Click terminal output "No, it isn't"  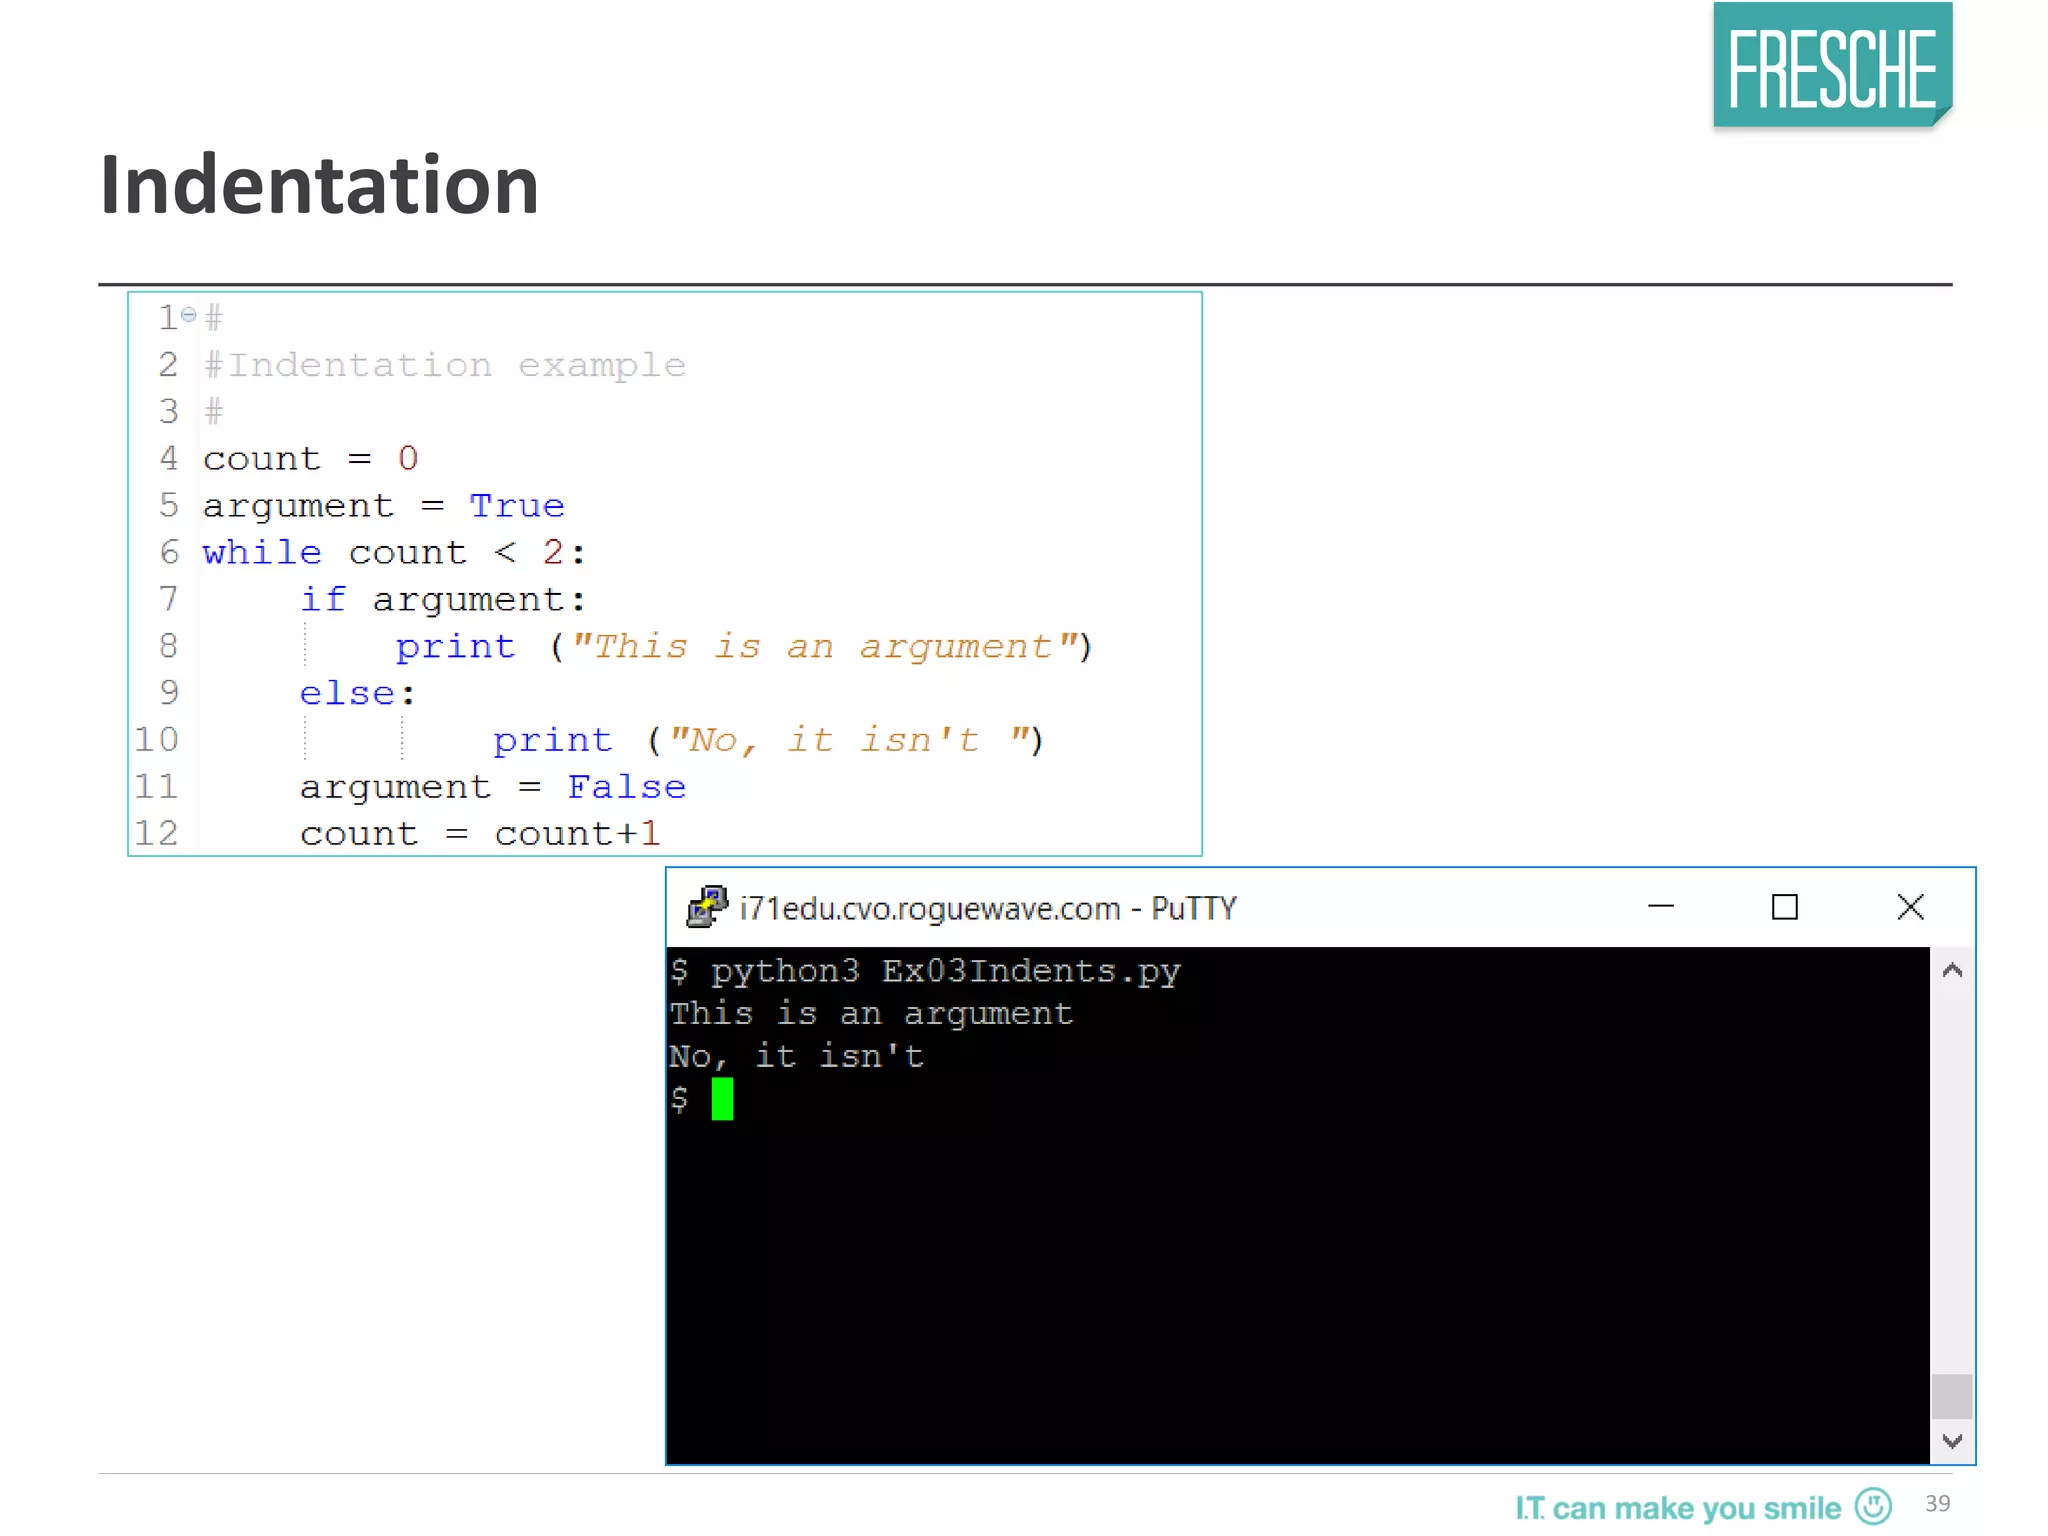pyautogui.click(x=797, y=1056)
